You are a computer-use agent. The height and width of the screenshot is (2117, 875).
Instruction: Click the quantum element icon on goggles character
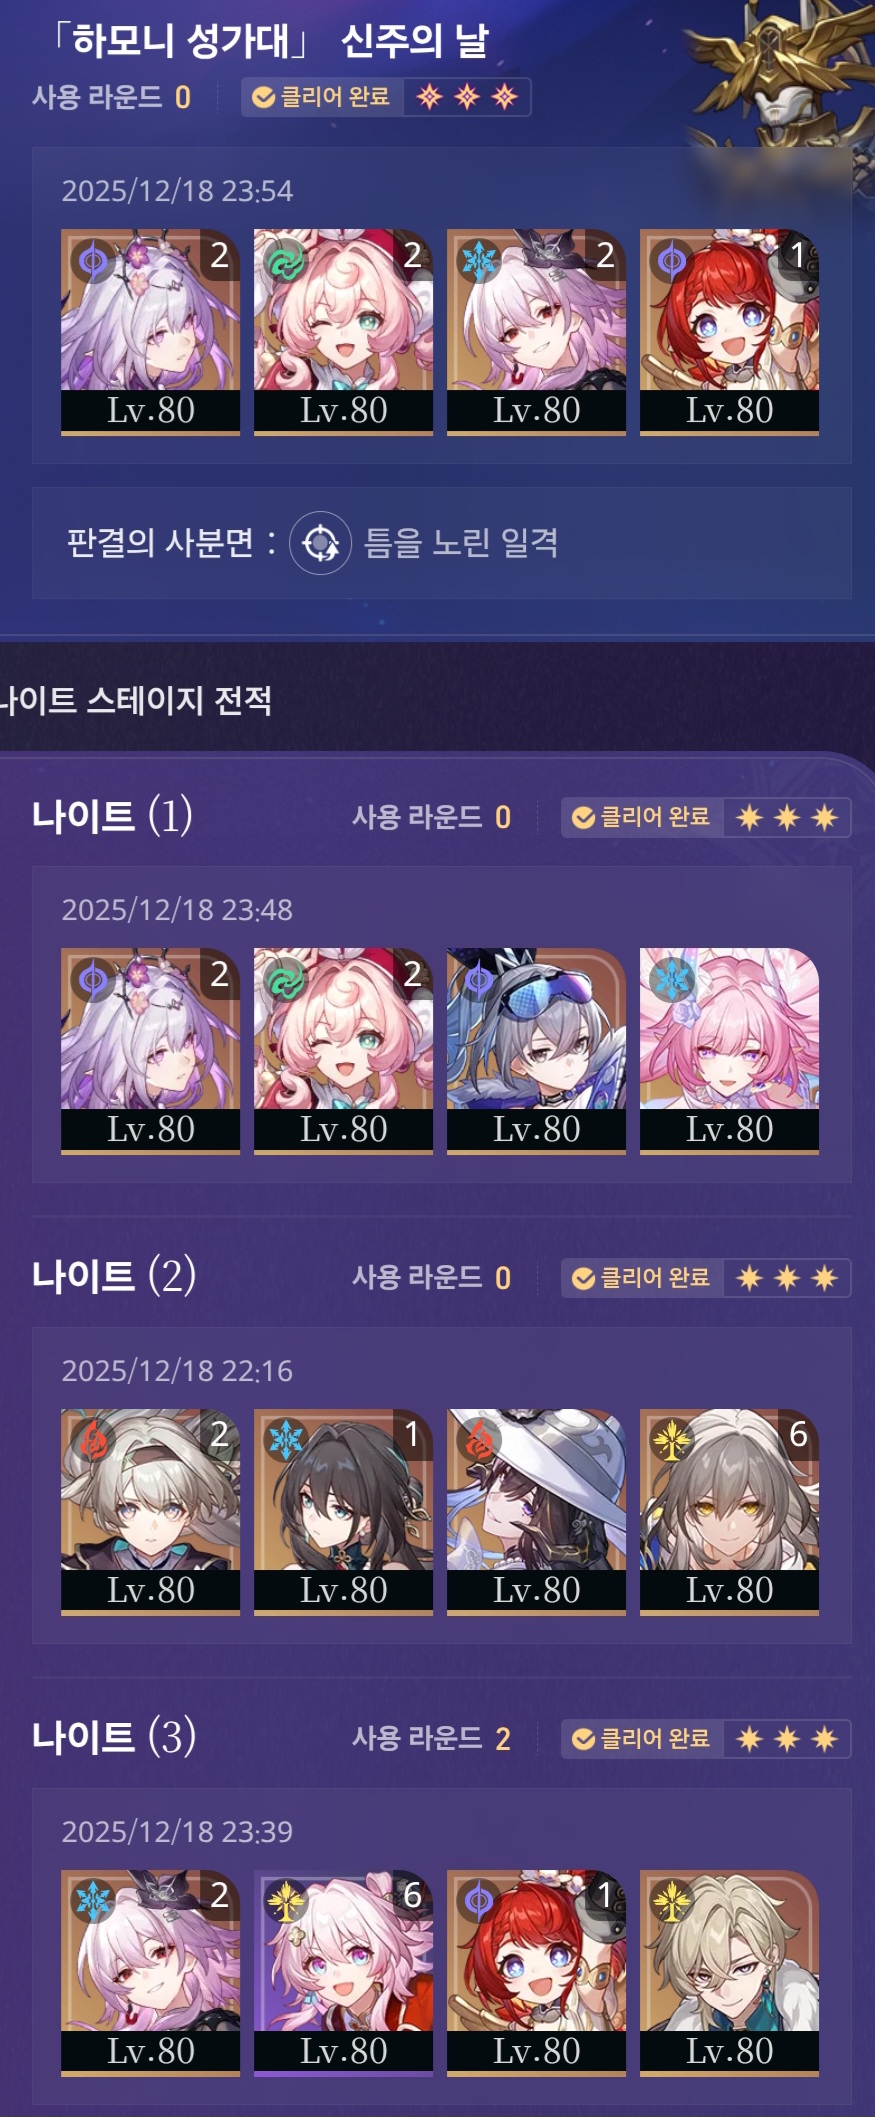click(479, 980)
